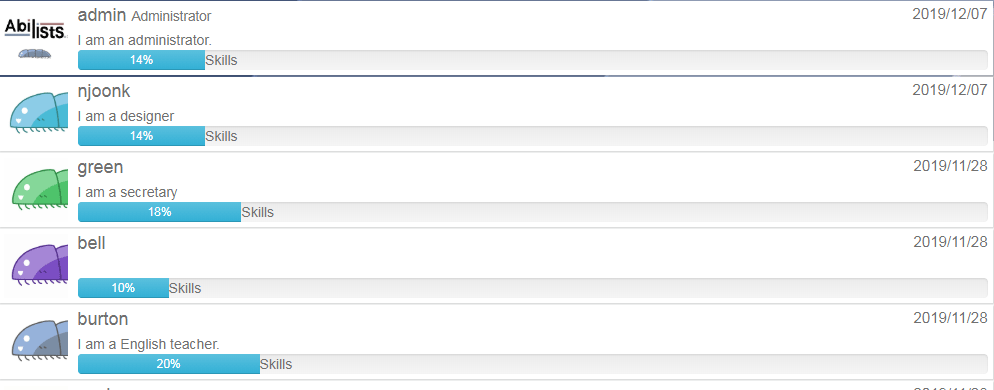Open the burton username
This screenshot has height=390, width=994.
click(103, 318)
